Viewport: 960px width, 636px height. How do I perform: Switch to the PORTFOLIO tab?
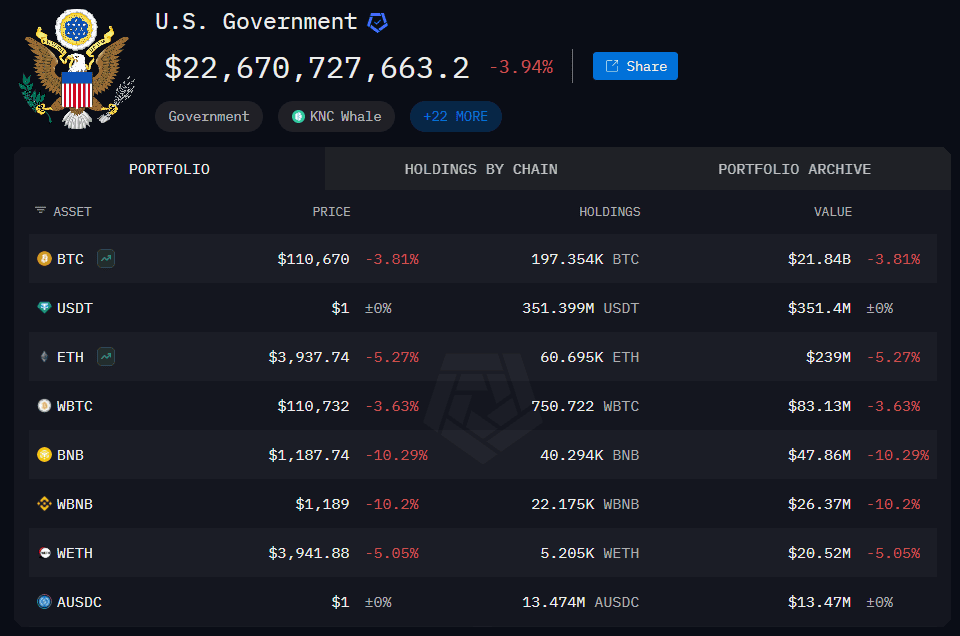pos(170,169)
